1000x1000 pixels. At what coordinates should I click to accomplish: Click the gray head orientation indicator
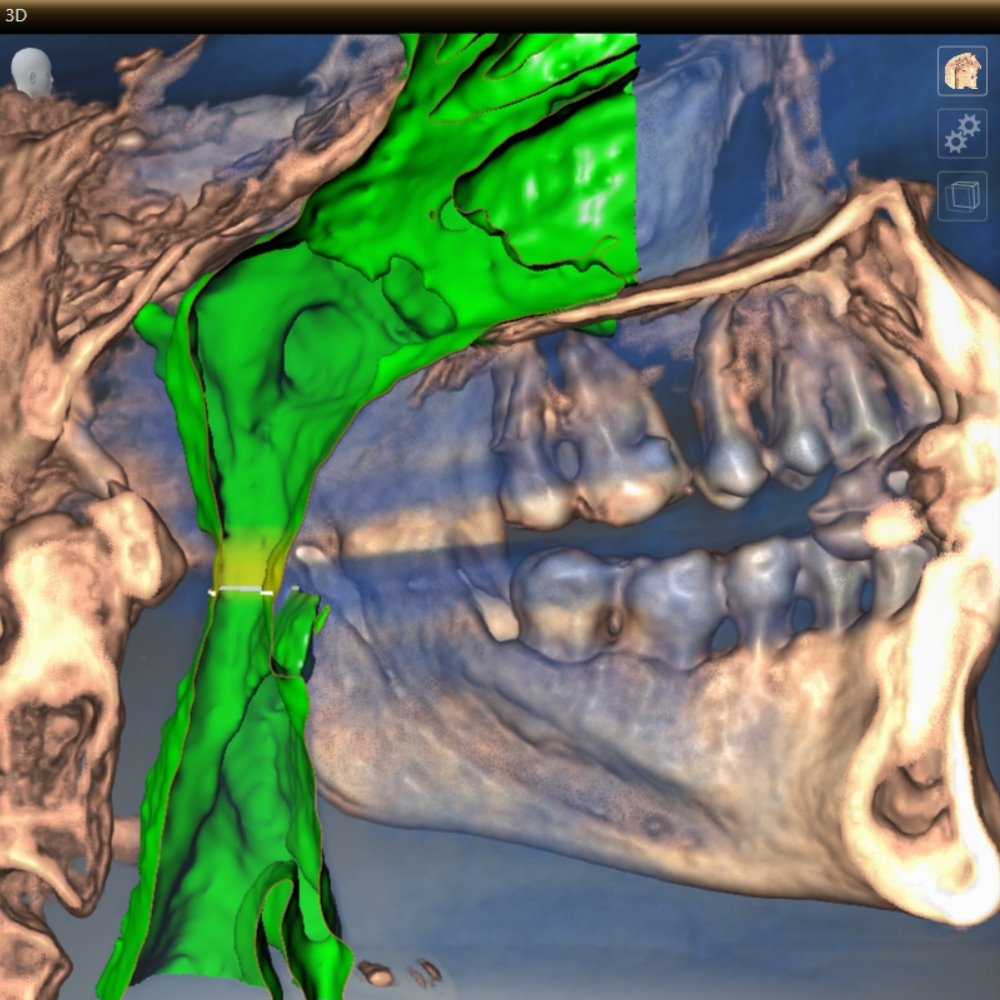pos(33,72)
